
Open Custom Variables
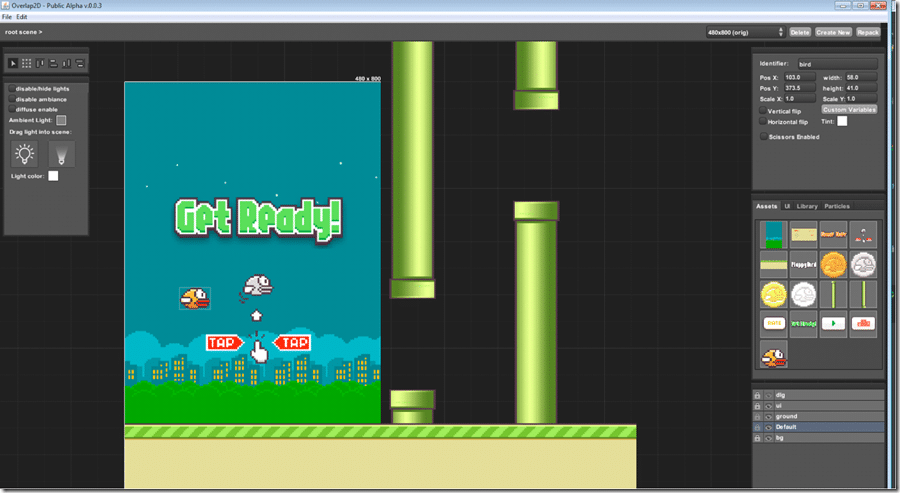point(849,110)
